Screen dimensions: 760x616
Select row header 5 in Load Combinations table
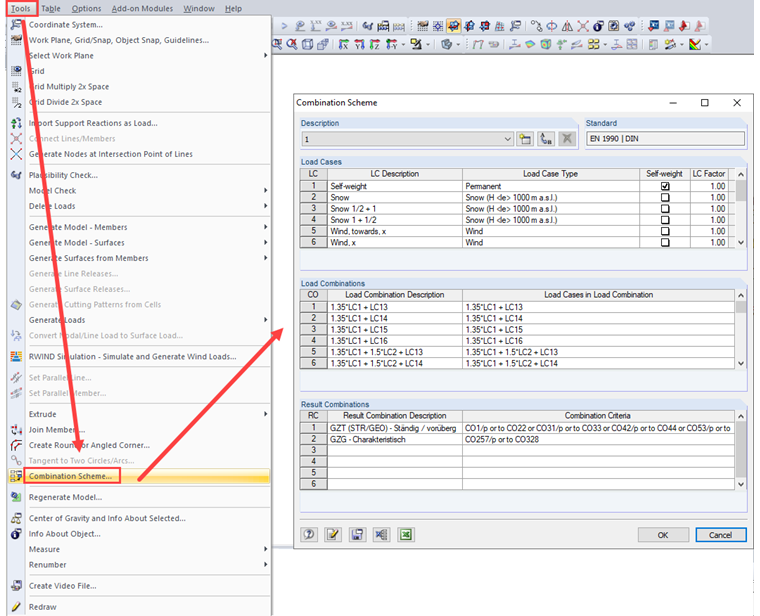coord(314,352)
